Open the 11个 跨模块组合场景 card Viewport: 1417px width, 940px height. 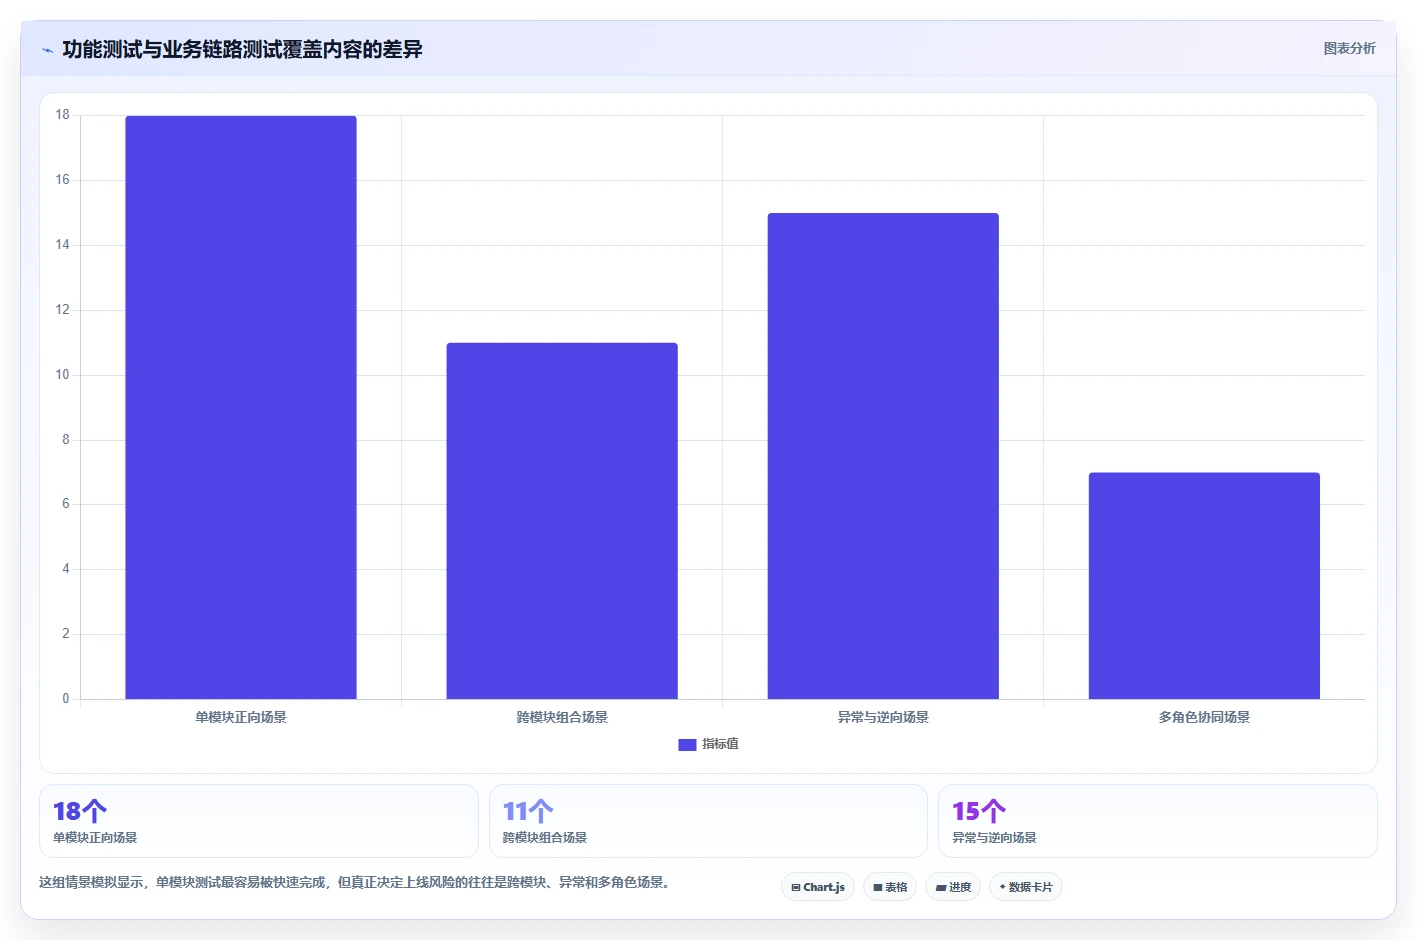pyautogui.click(x=708, y=821)
